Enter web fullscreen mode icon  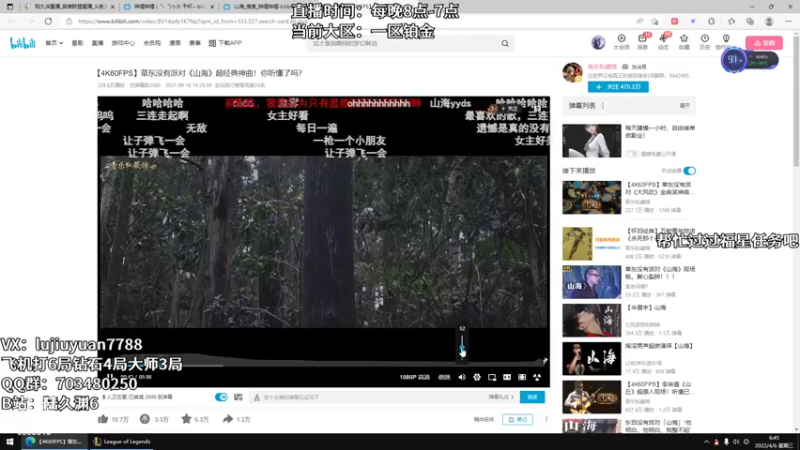(522, 377)
